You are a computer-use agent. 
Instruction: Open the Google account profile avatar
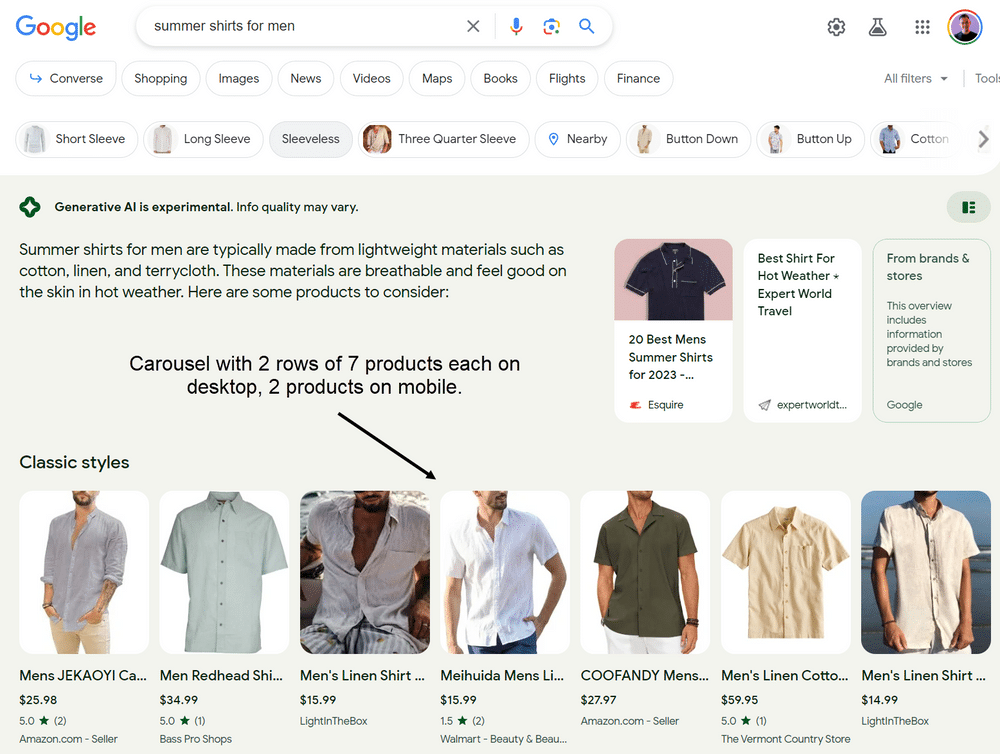965,27
